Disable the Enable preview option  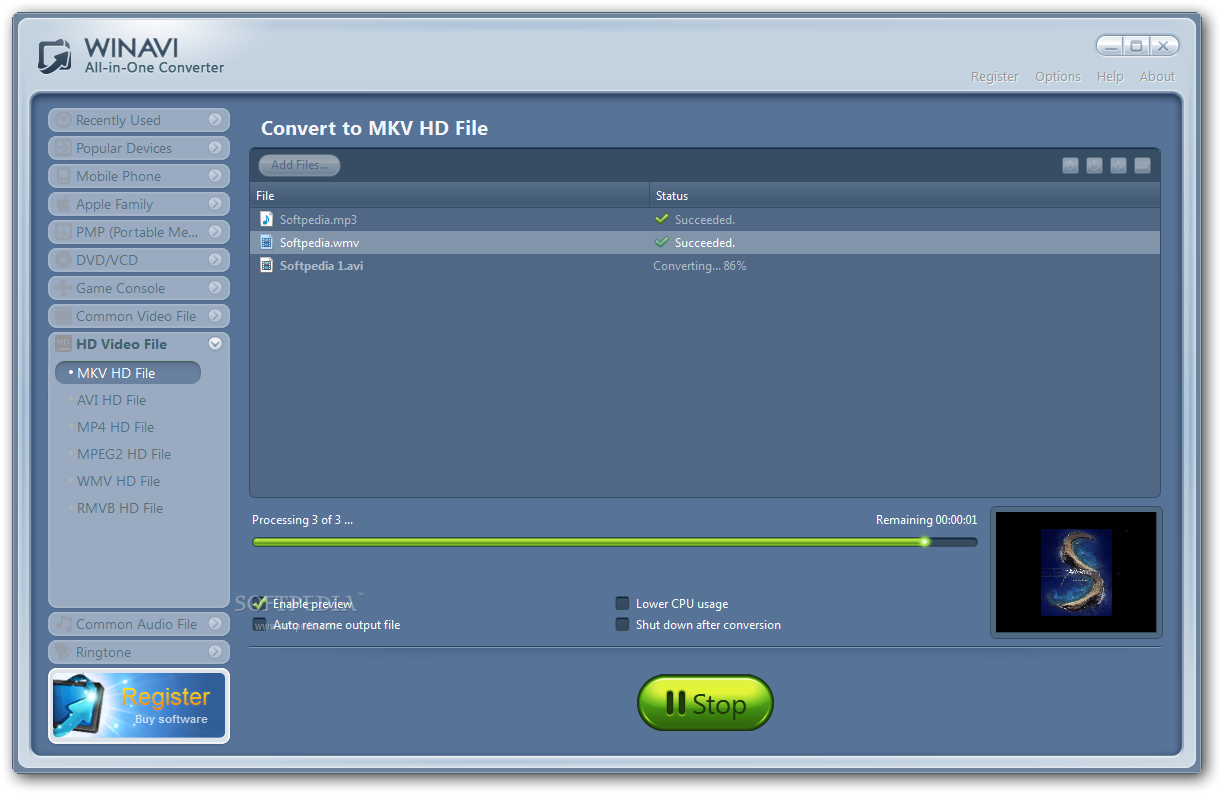coord(259,603)
